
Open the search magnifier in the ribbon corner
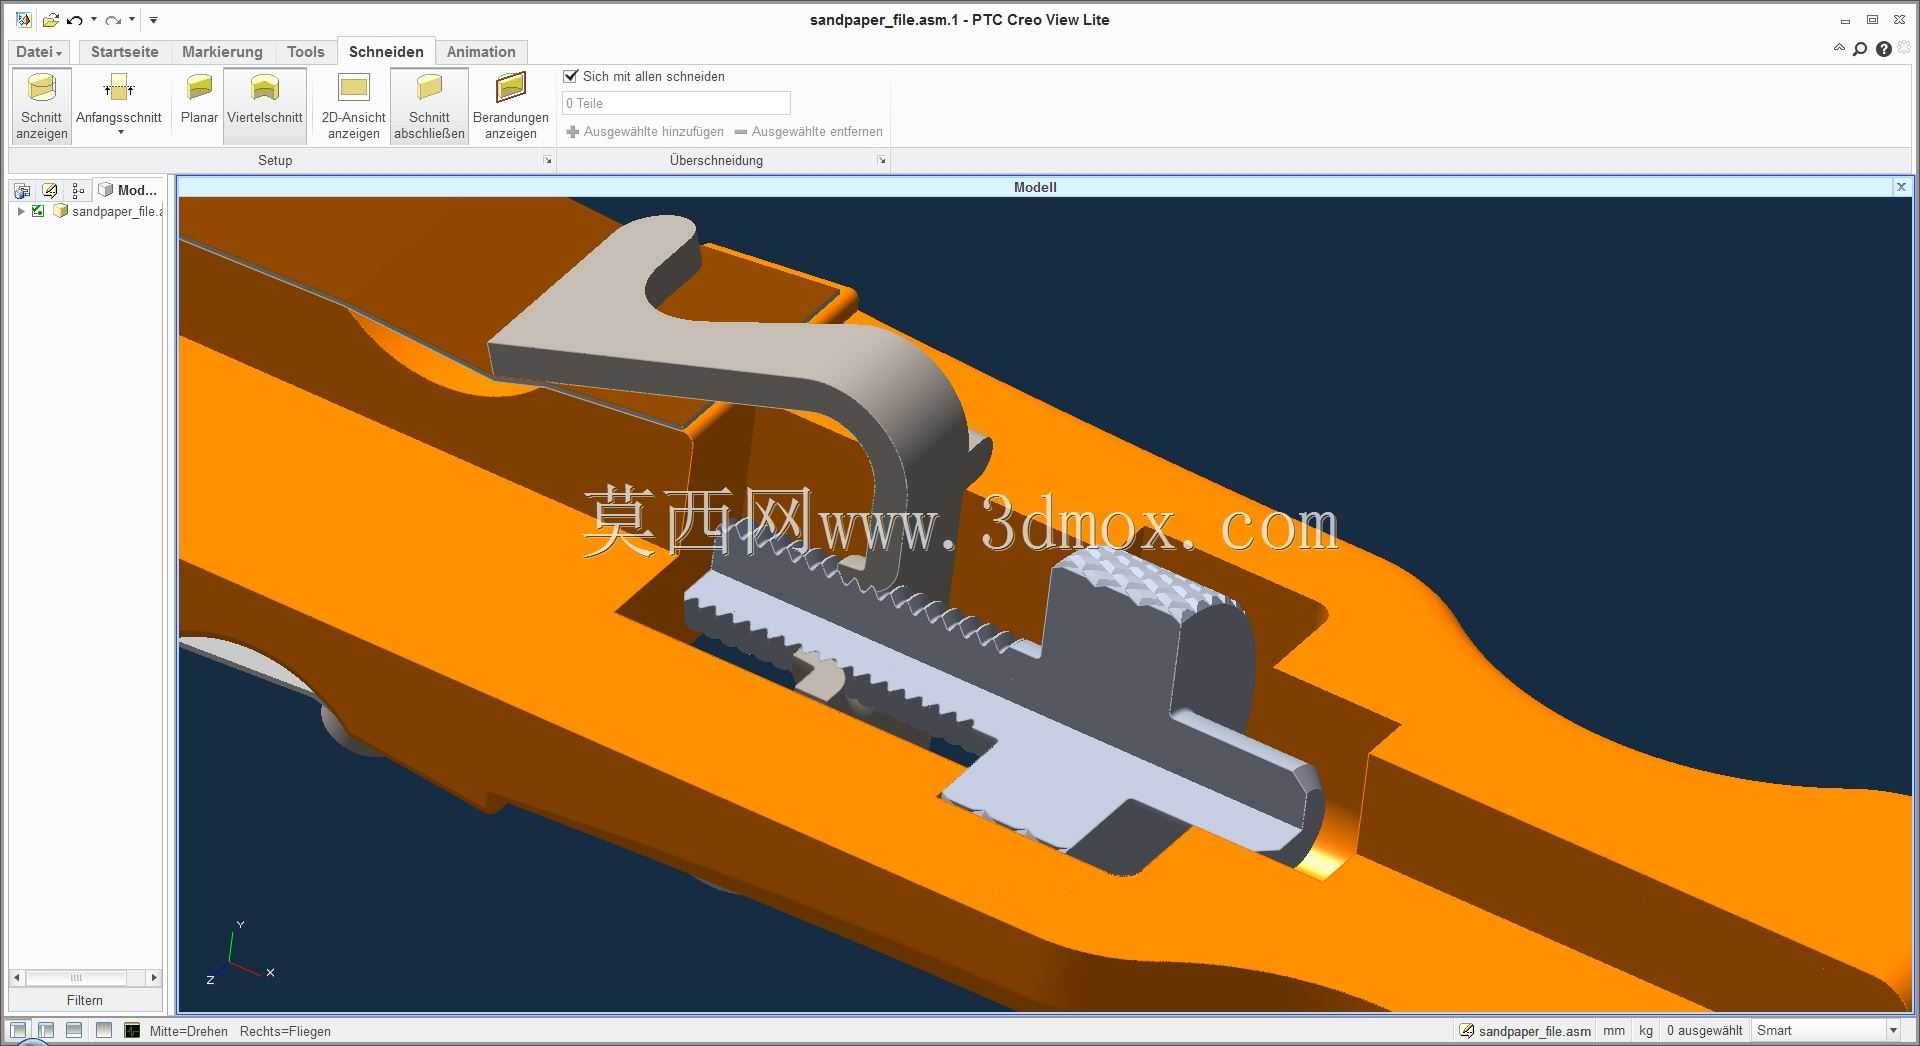1860,49
